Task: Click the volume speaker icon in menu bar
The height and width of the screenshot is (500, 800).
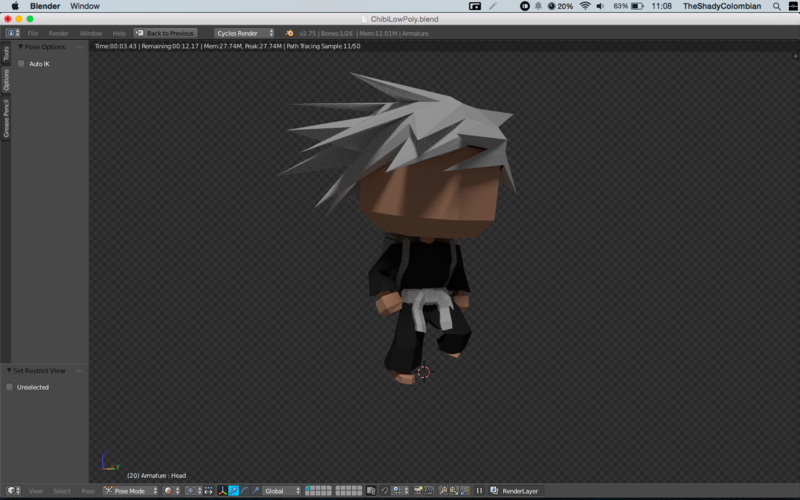Action: (x=601, y=6)
